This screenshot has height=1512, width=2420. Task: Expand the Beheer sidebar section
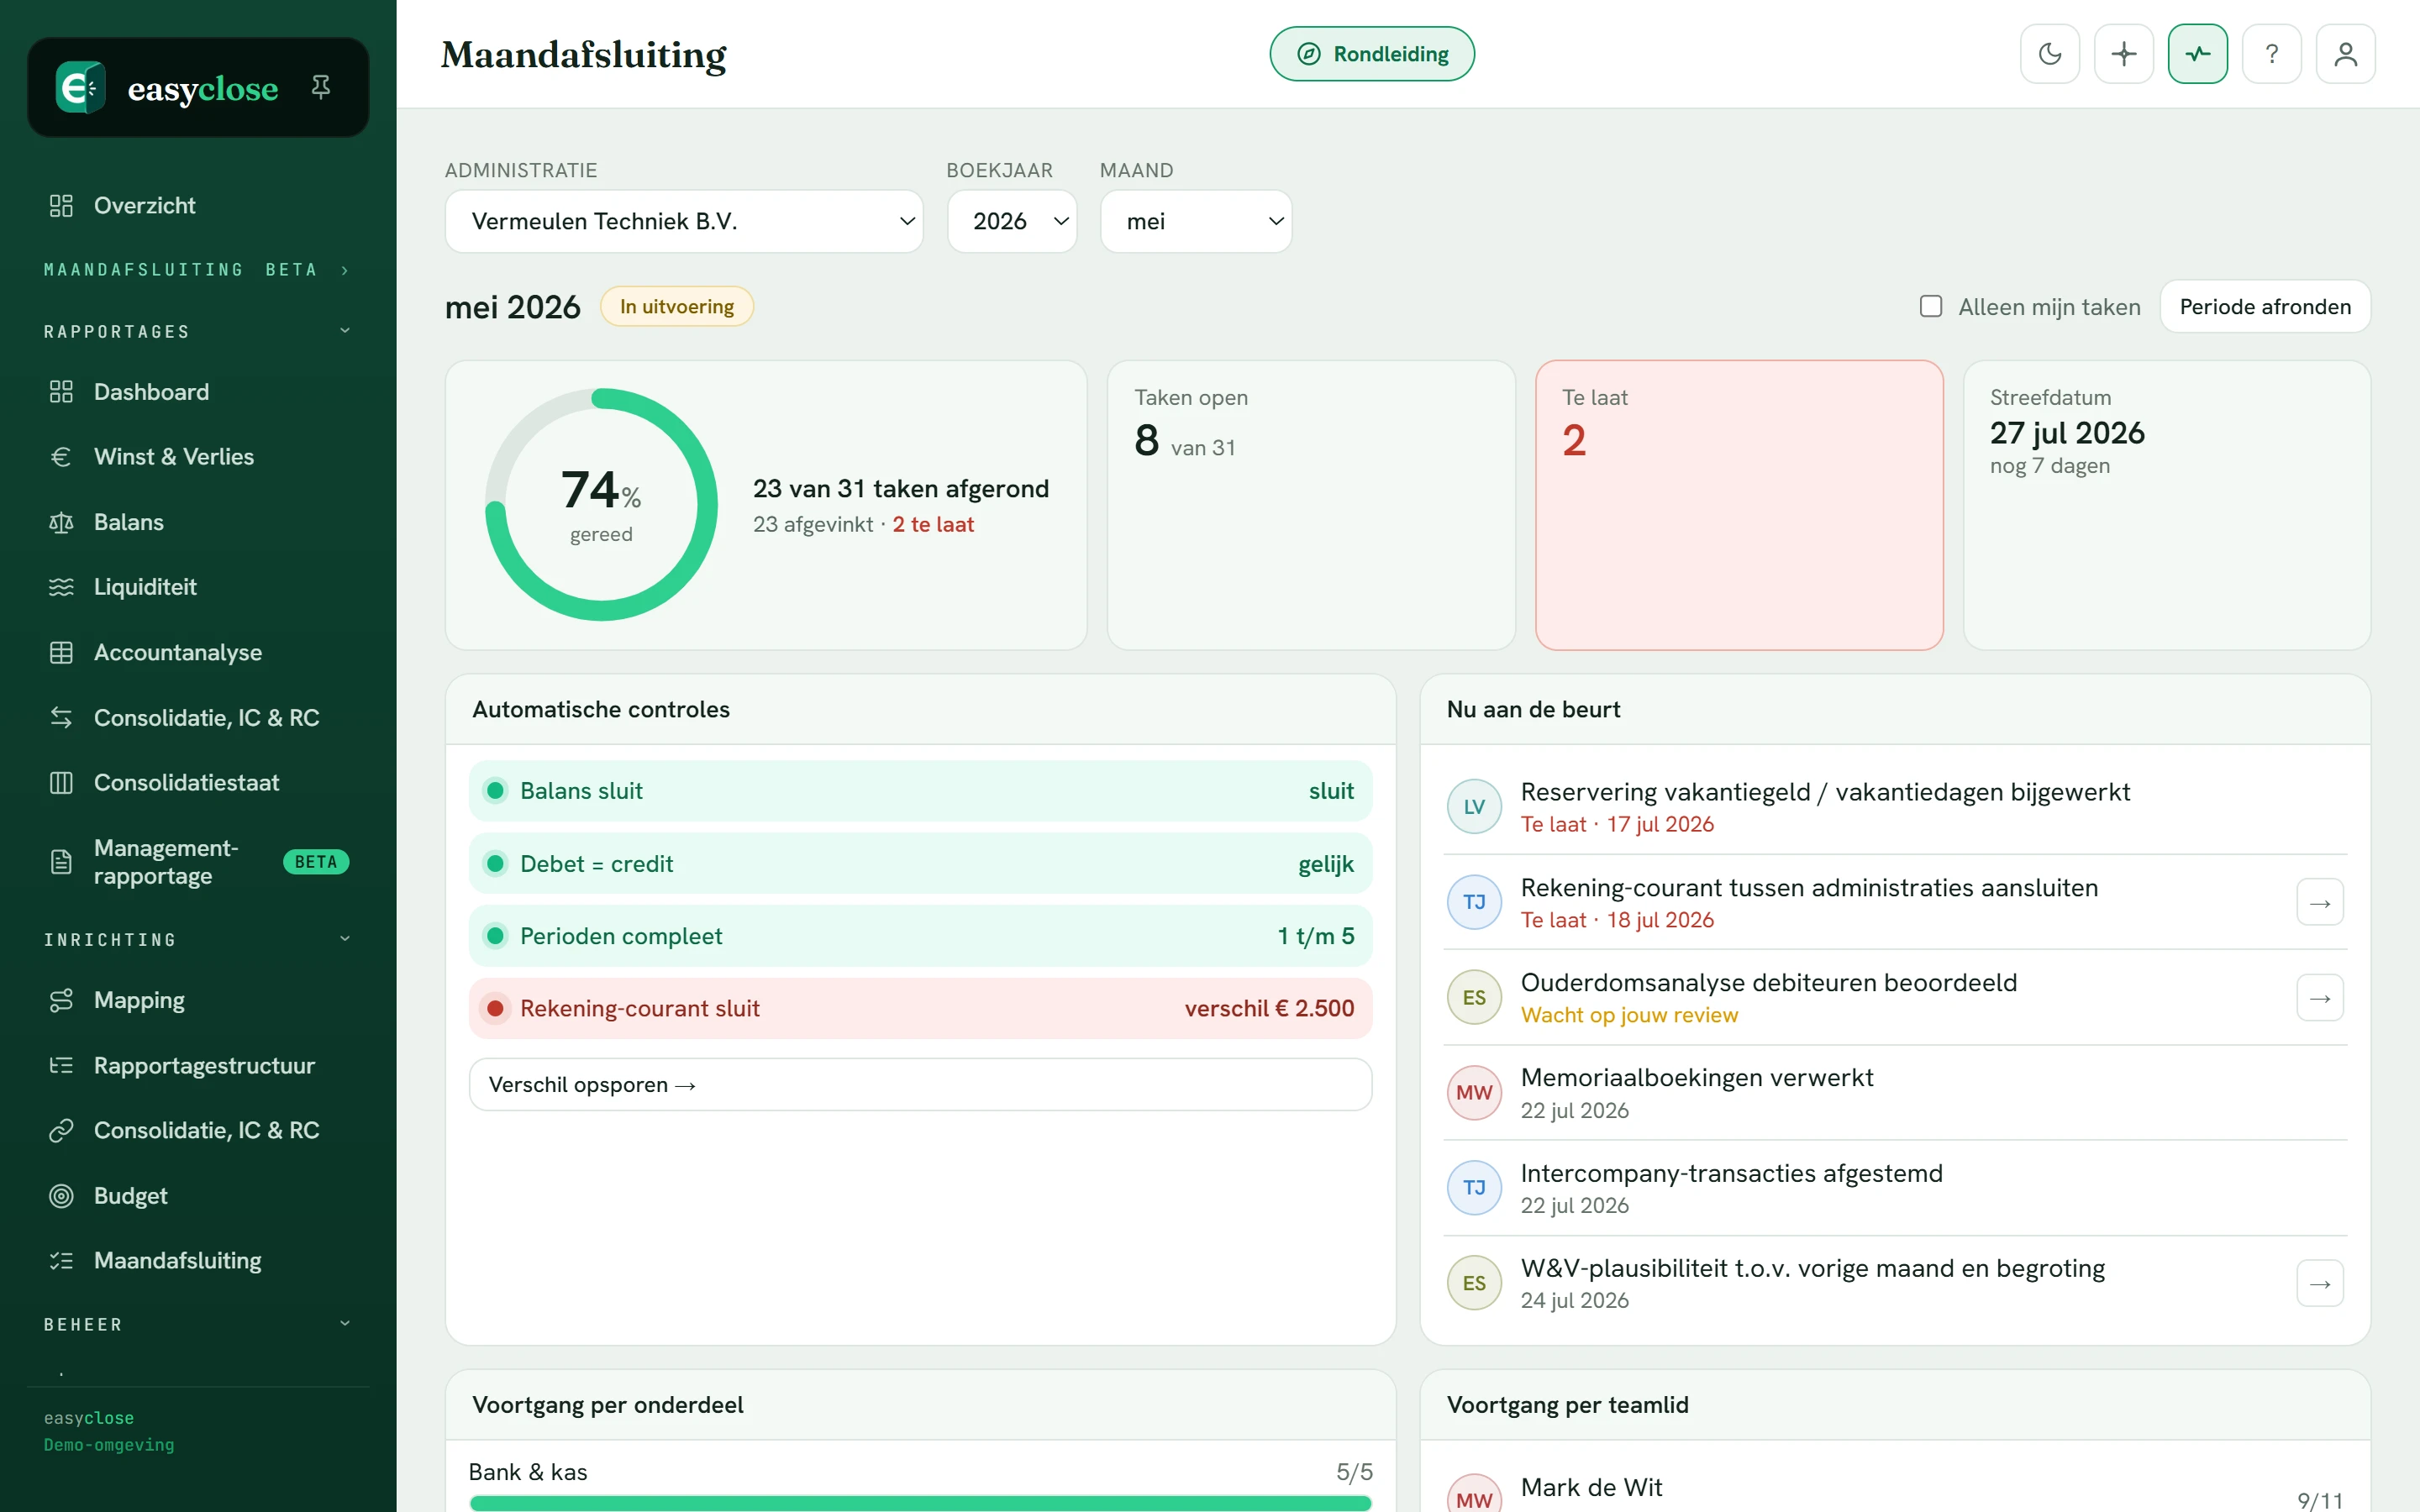click(x=198, y=1324)
